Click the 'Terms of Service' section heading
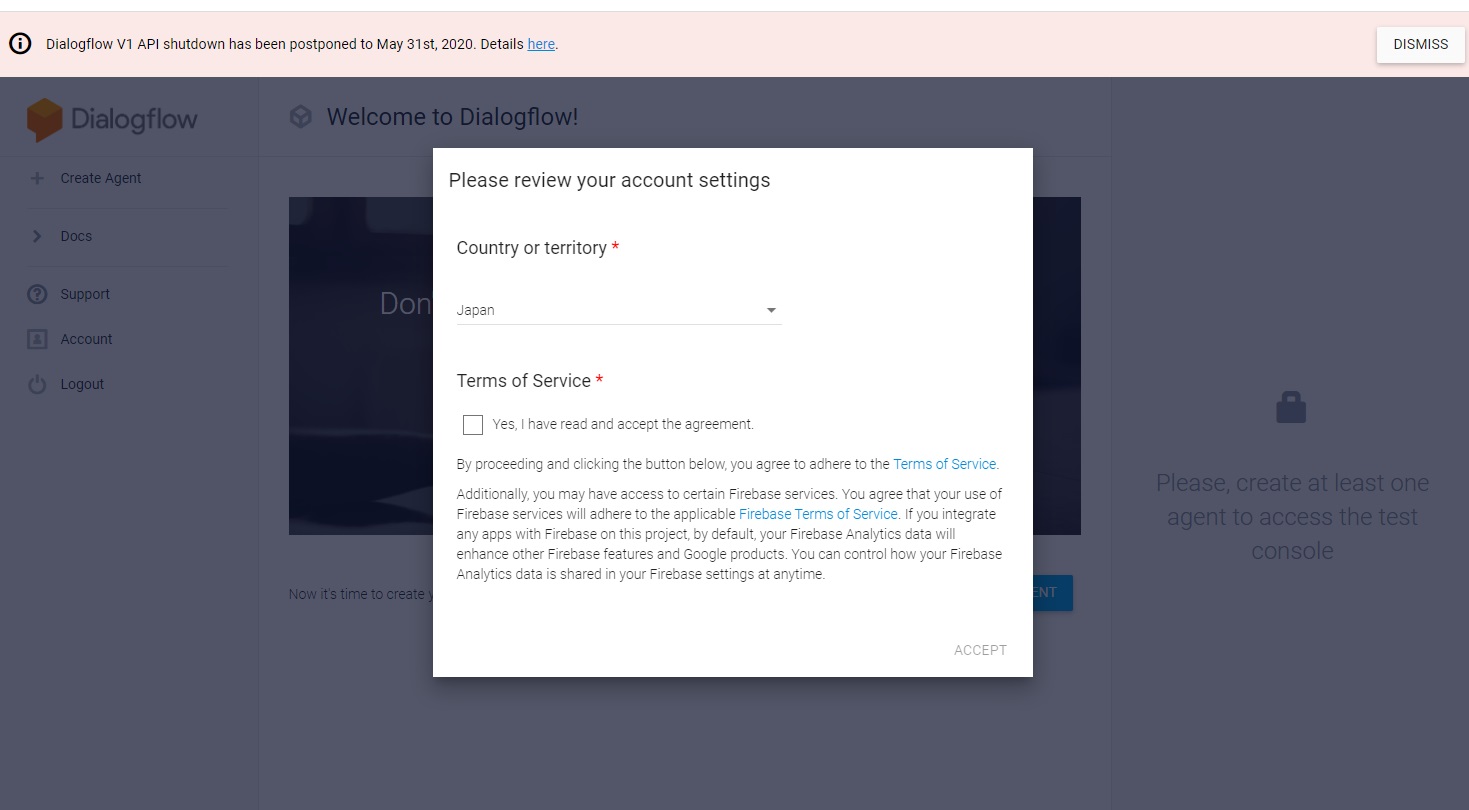 [523, 381]
